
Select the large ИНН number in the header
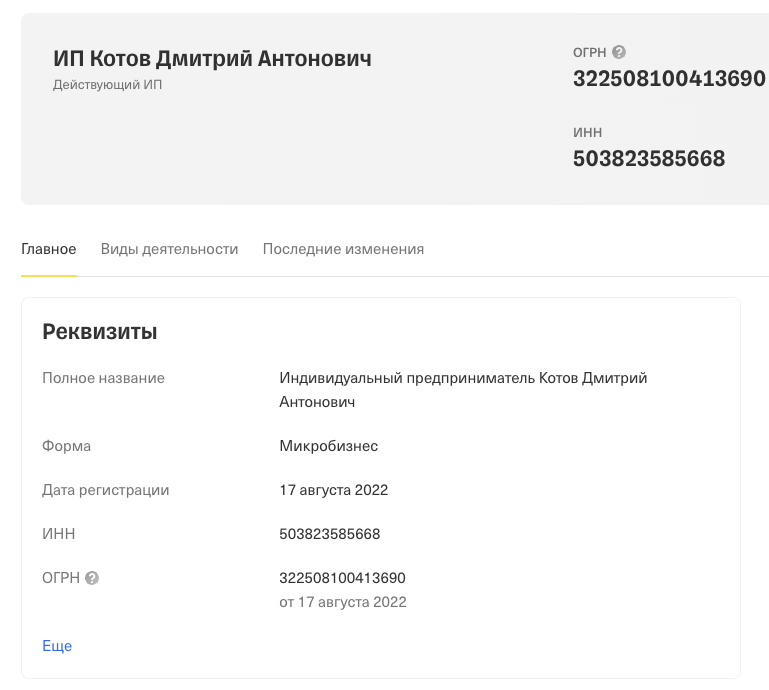(649, 158)
